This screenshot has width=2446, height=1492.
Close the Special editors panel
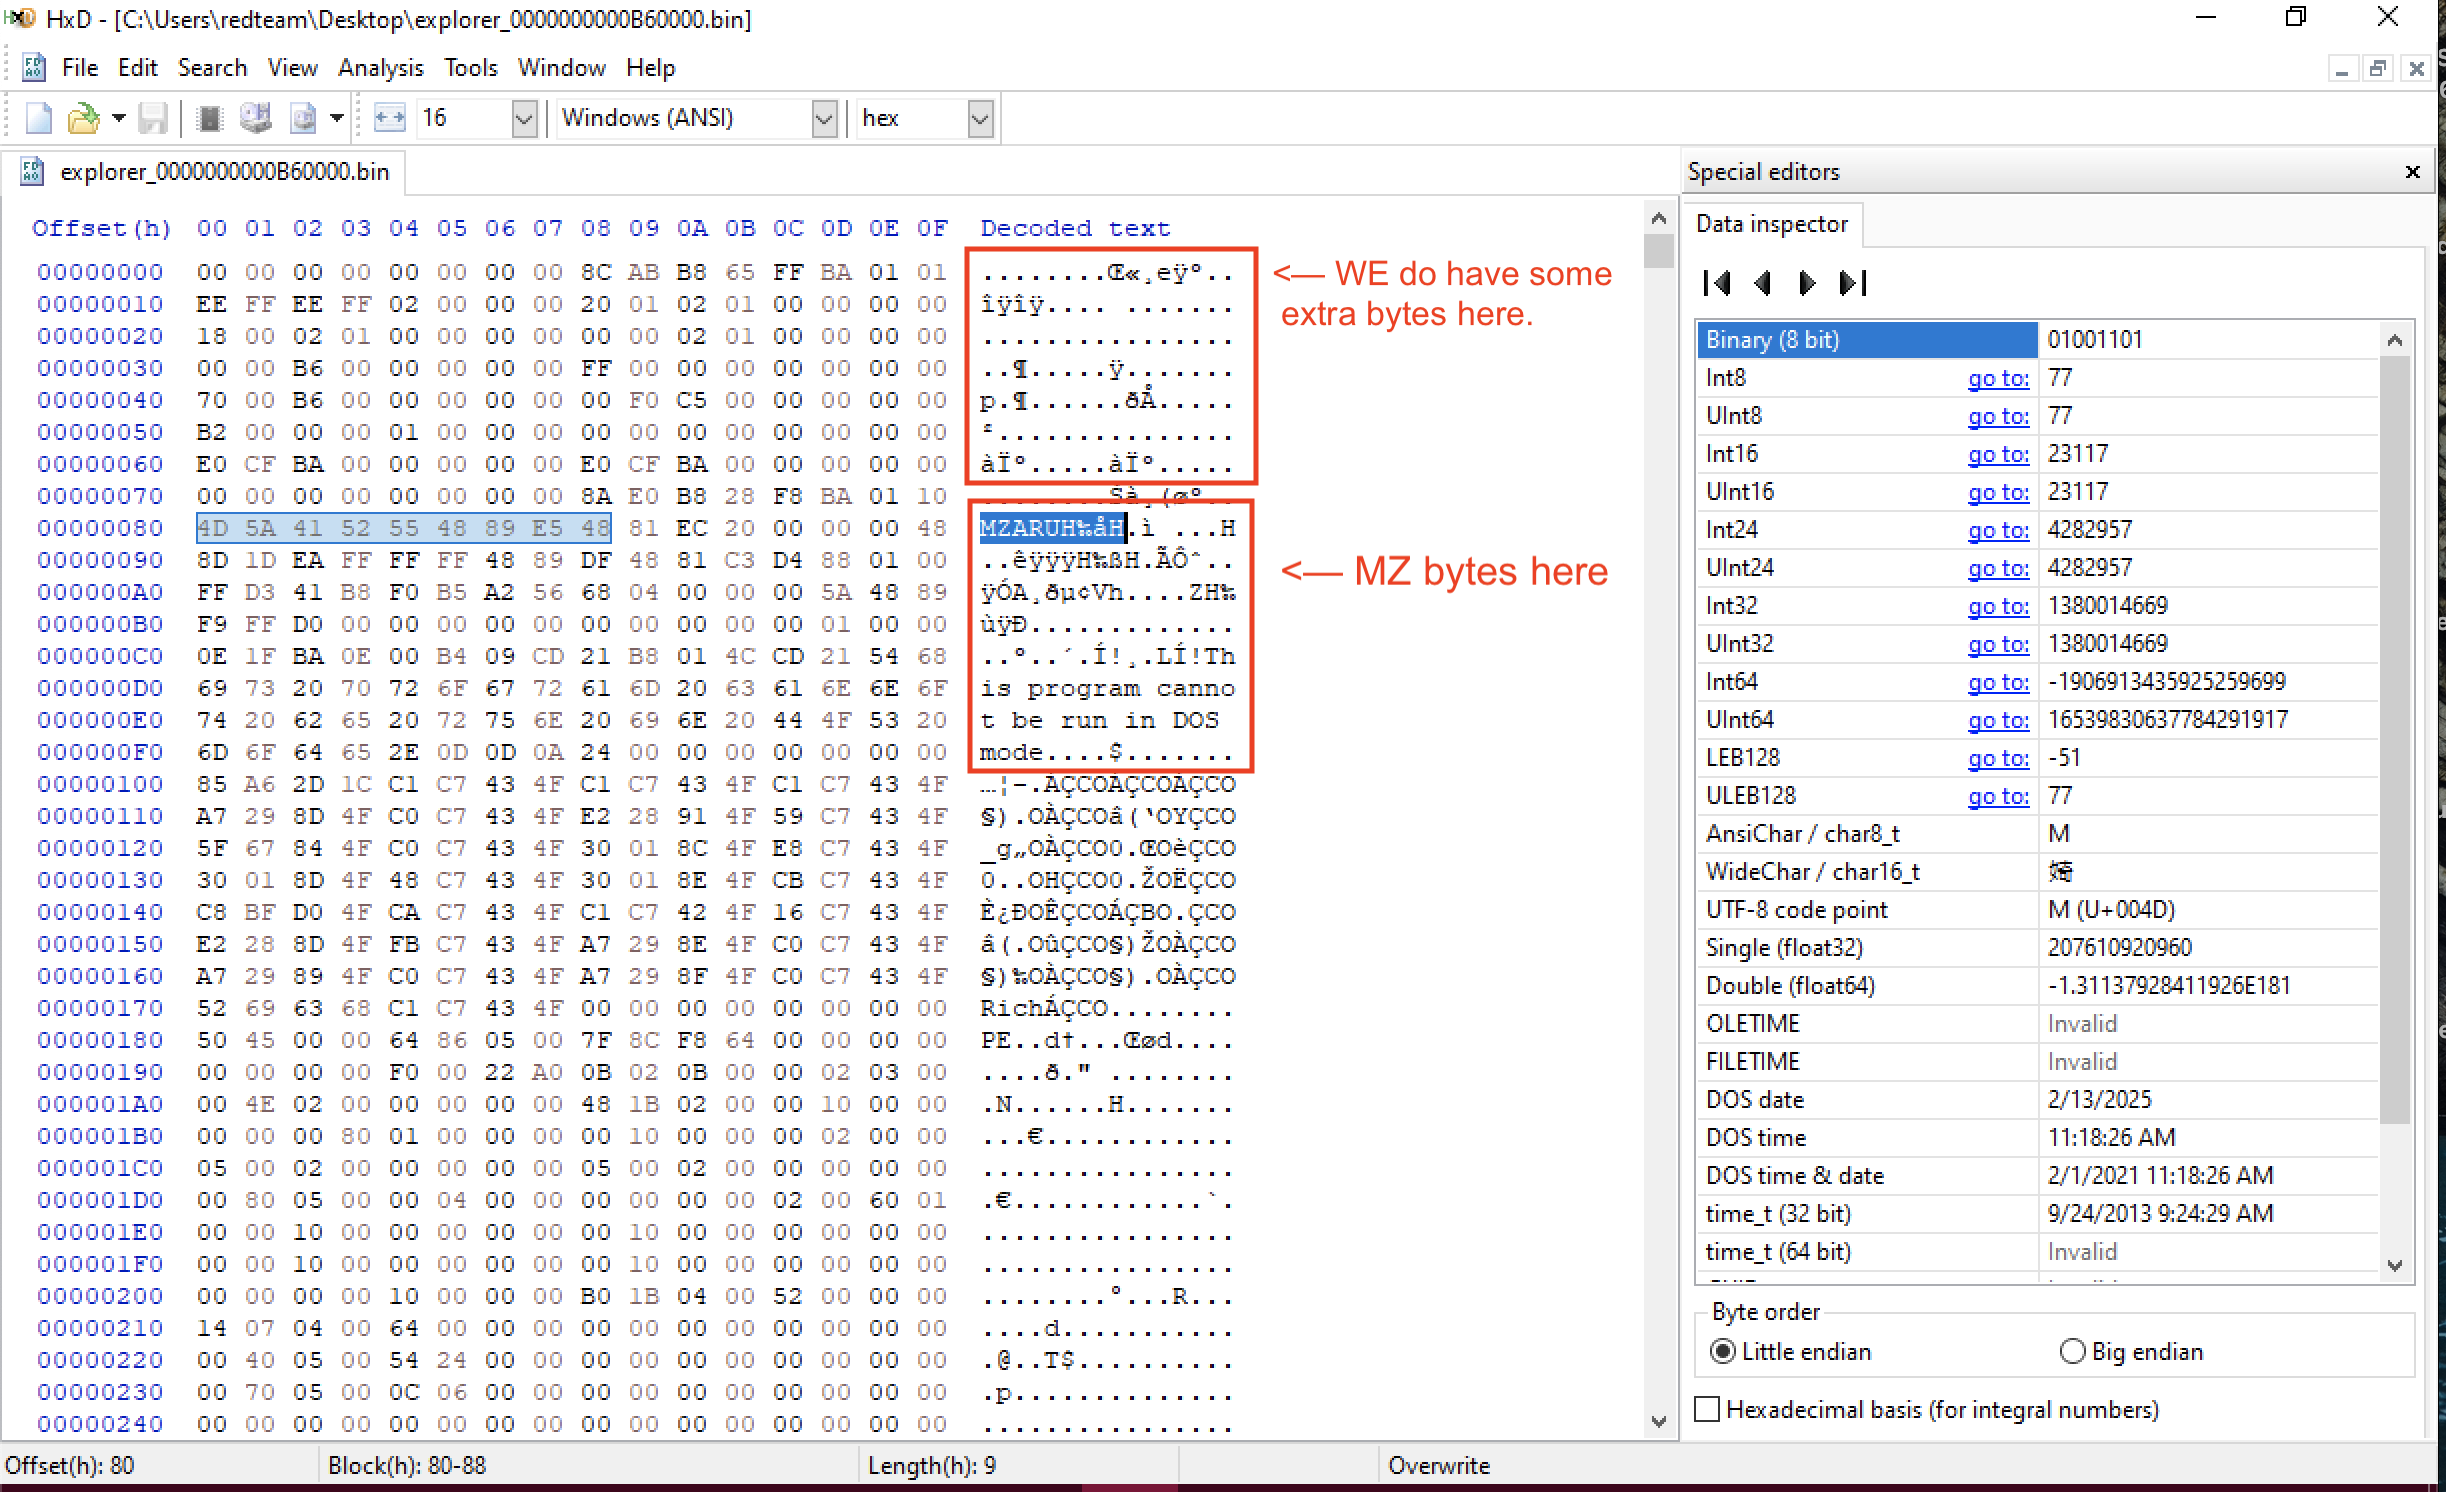(x=2412, y=172)
